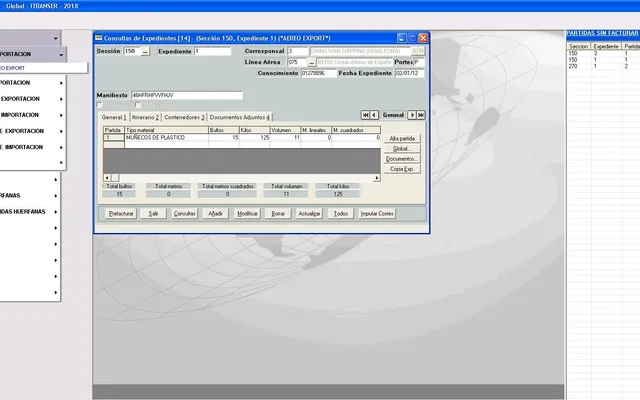Click Bultos column header
Viewport: 640px width, 400px height.
click(x=224, y=130)
